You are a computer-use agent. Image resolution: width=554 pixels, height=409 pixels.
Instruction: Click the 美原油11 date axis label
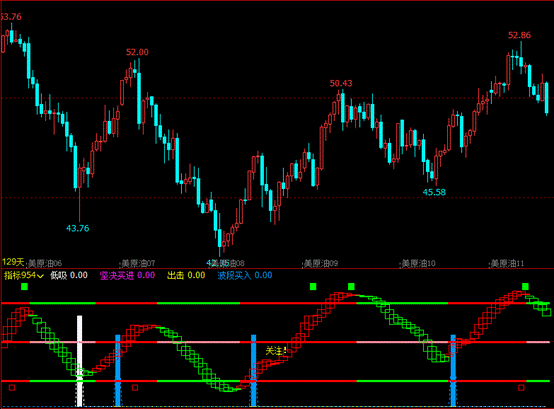507,263
